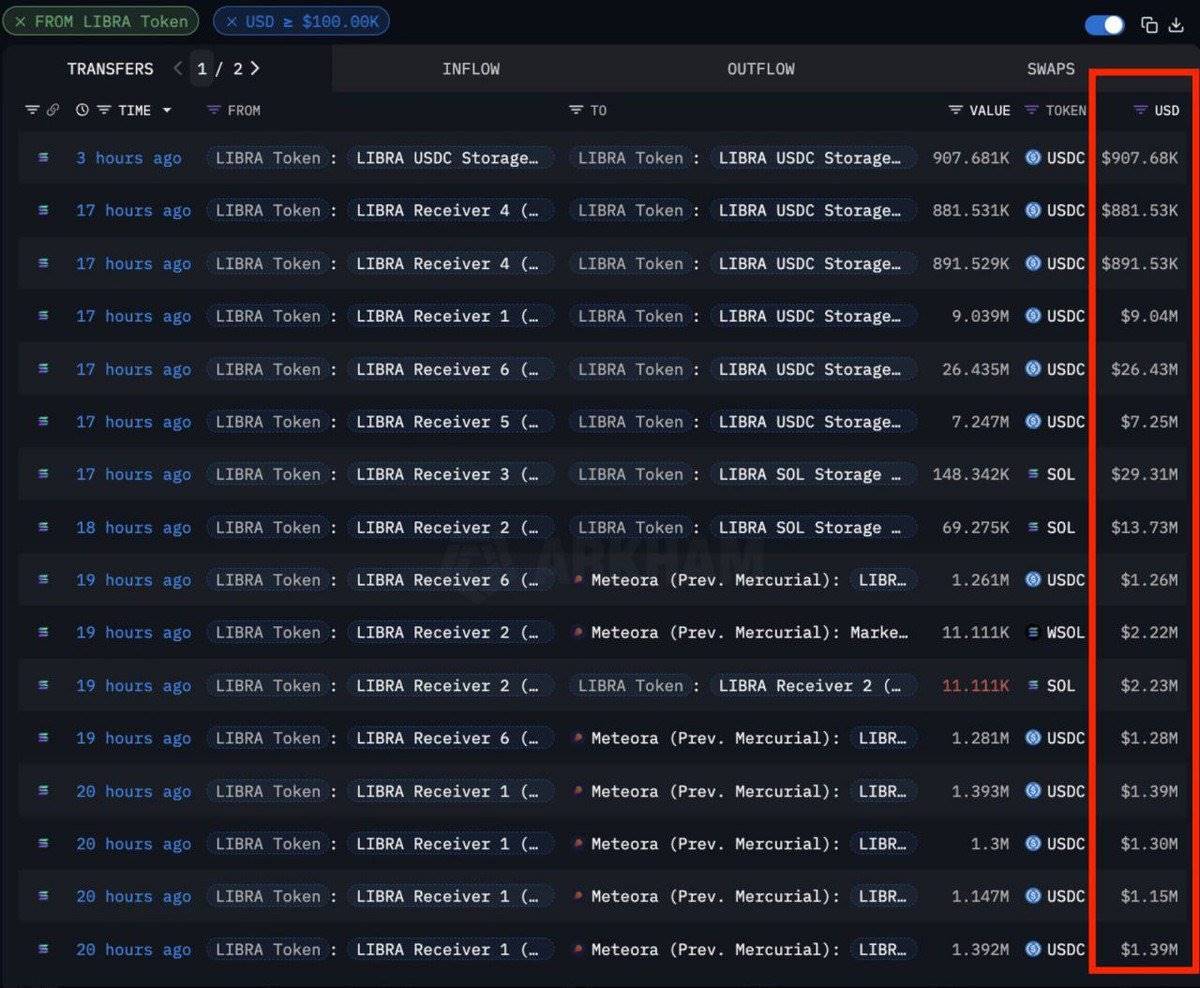Image resolution: width=1200 pixels, height=988 pixels.
Task: Open the FROM column filter icon
Action: coord(213,110)
